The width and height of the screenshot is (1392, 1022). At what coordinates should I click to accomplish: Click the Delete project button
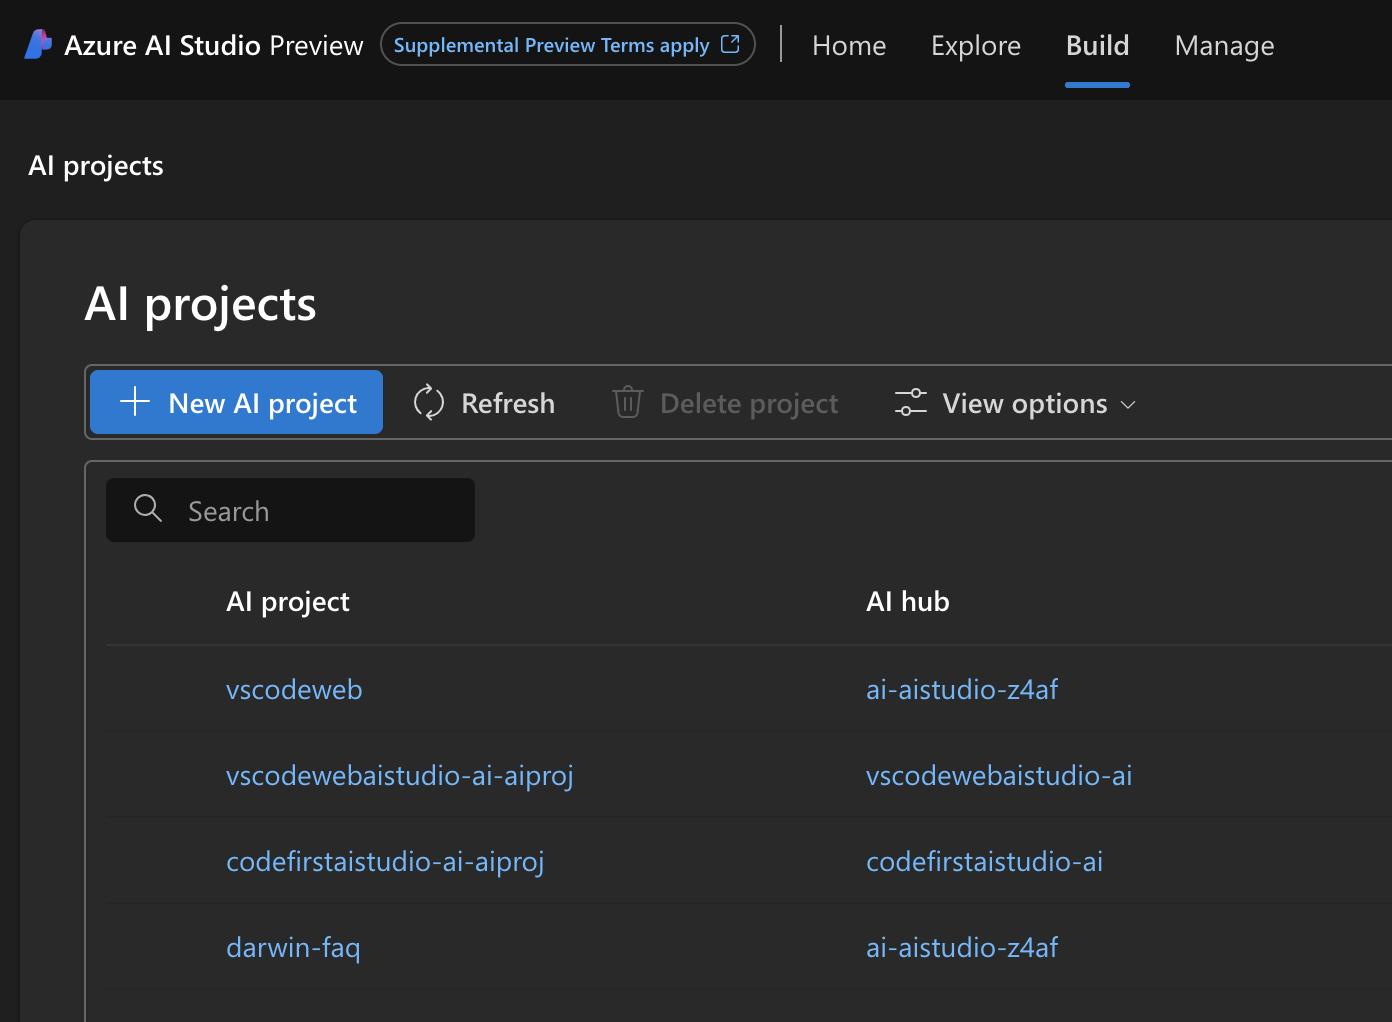725,402
